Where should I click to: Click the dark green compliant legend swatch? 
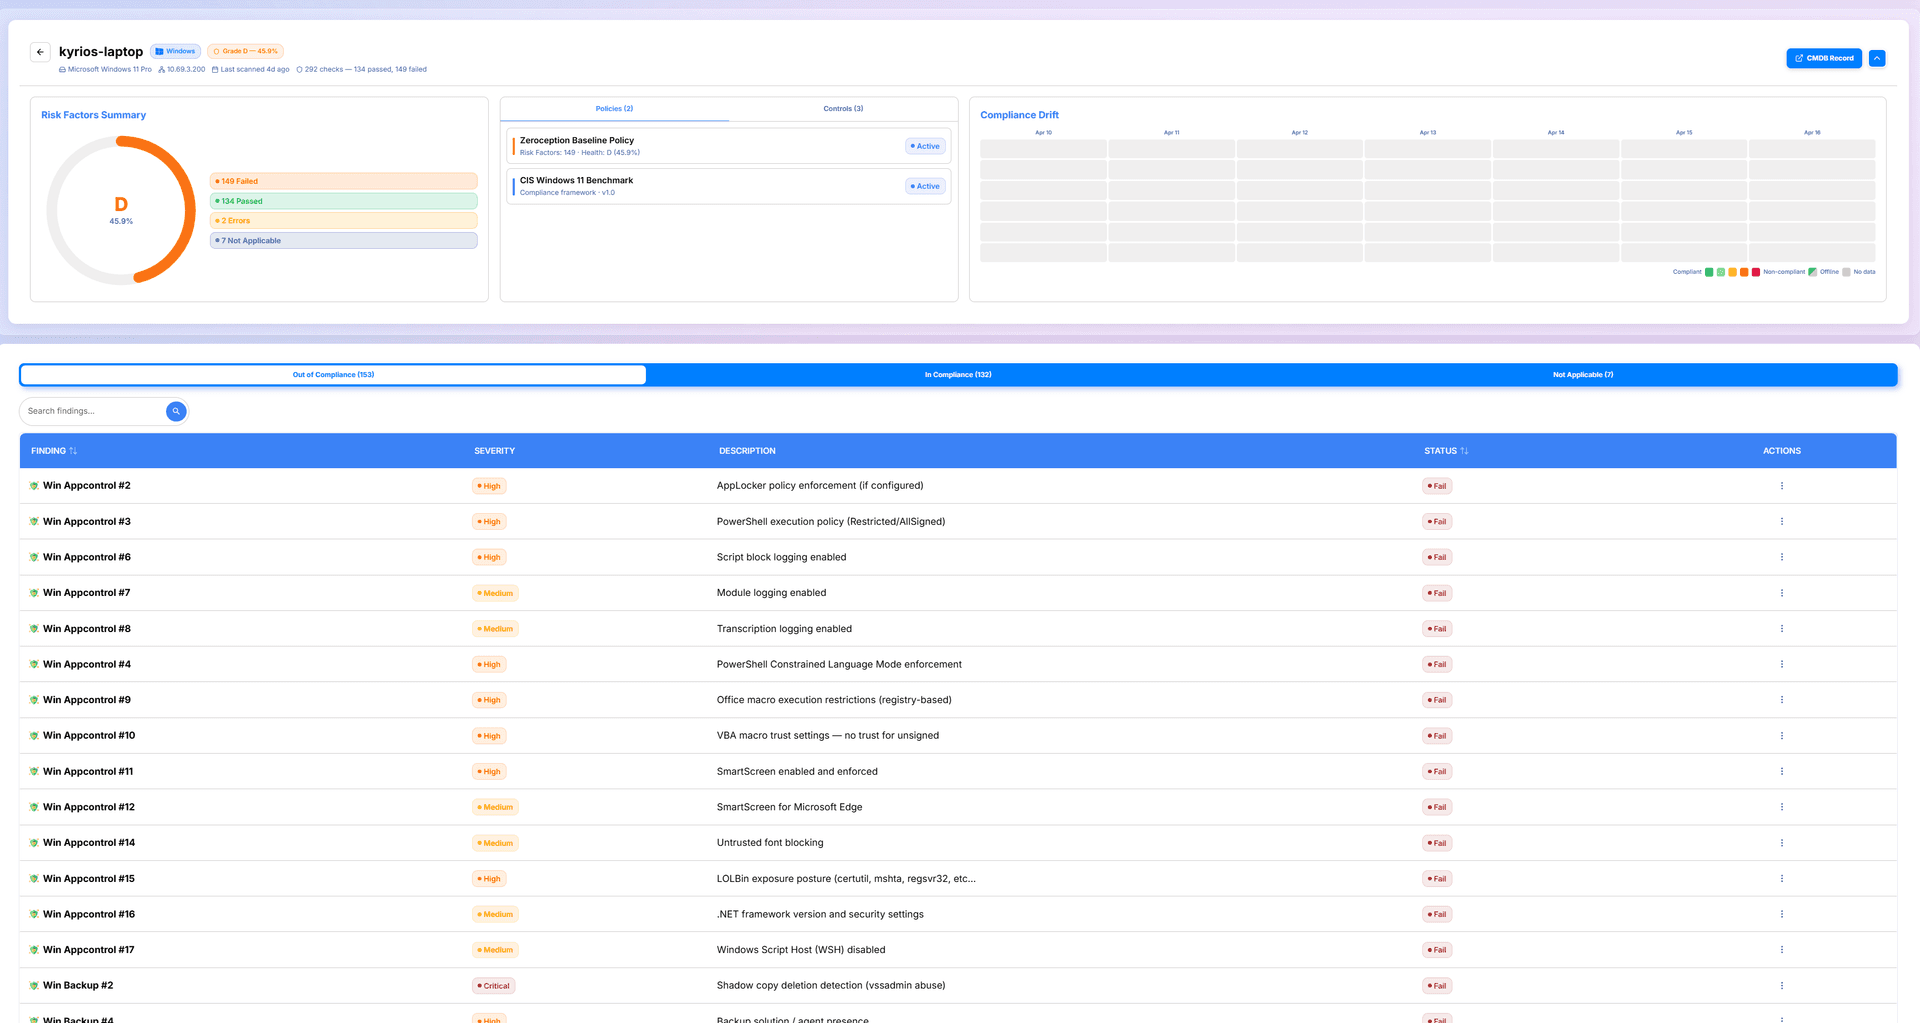tap(1709, 272)
